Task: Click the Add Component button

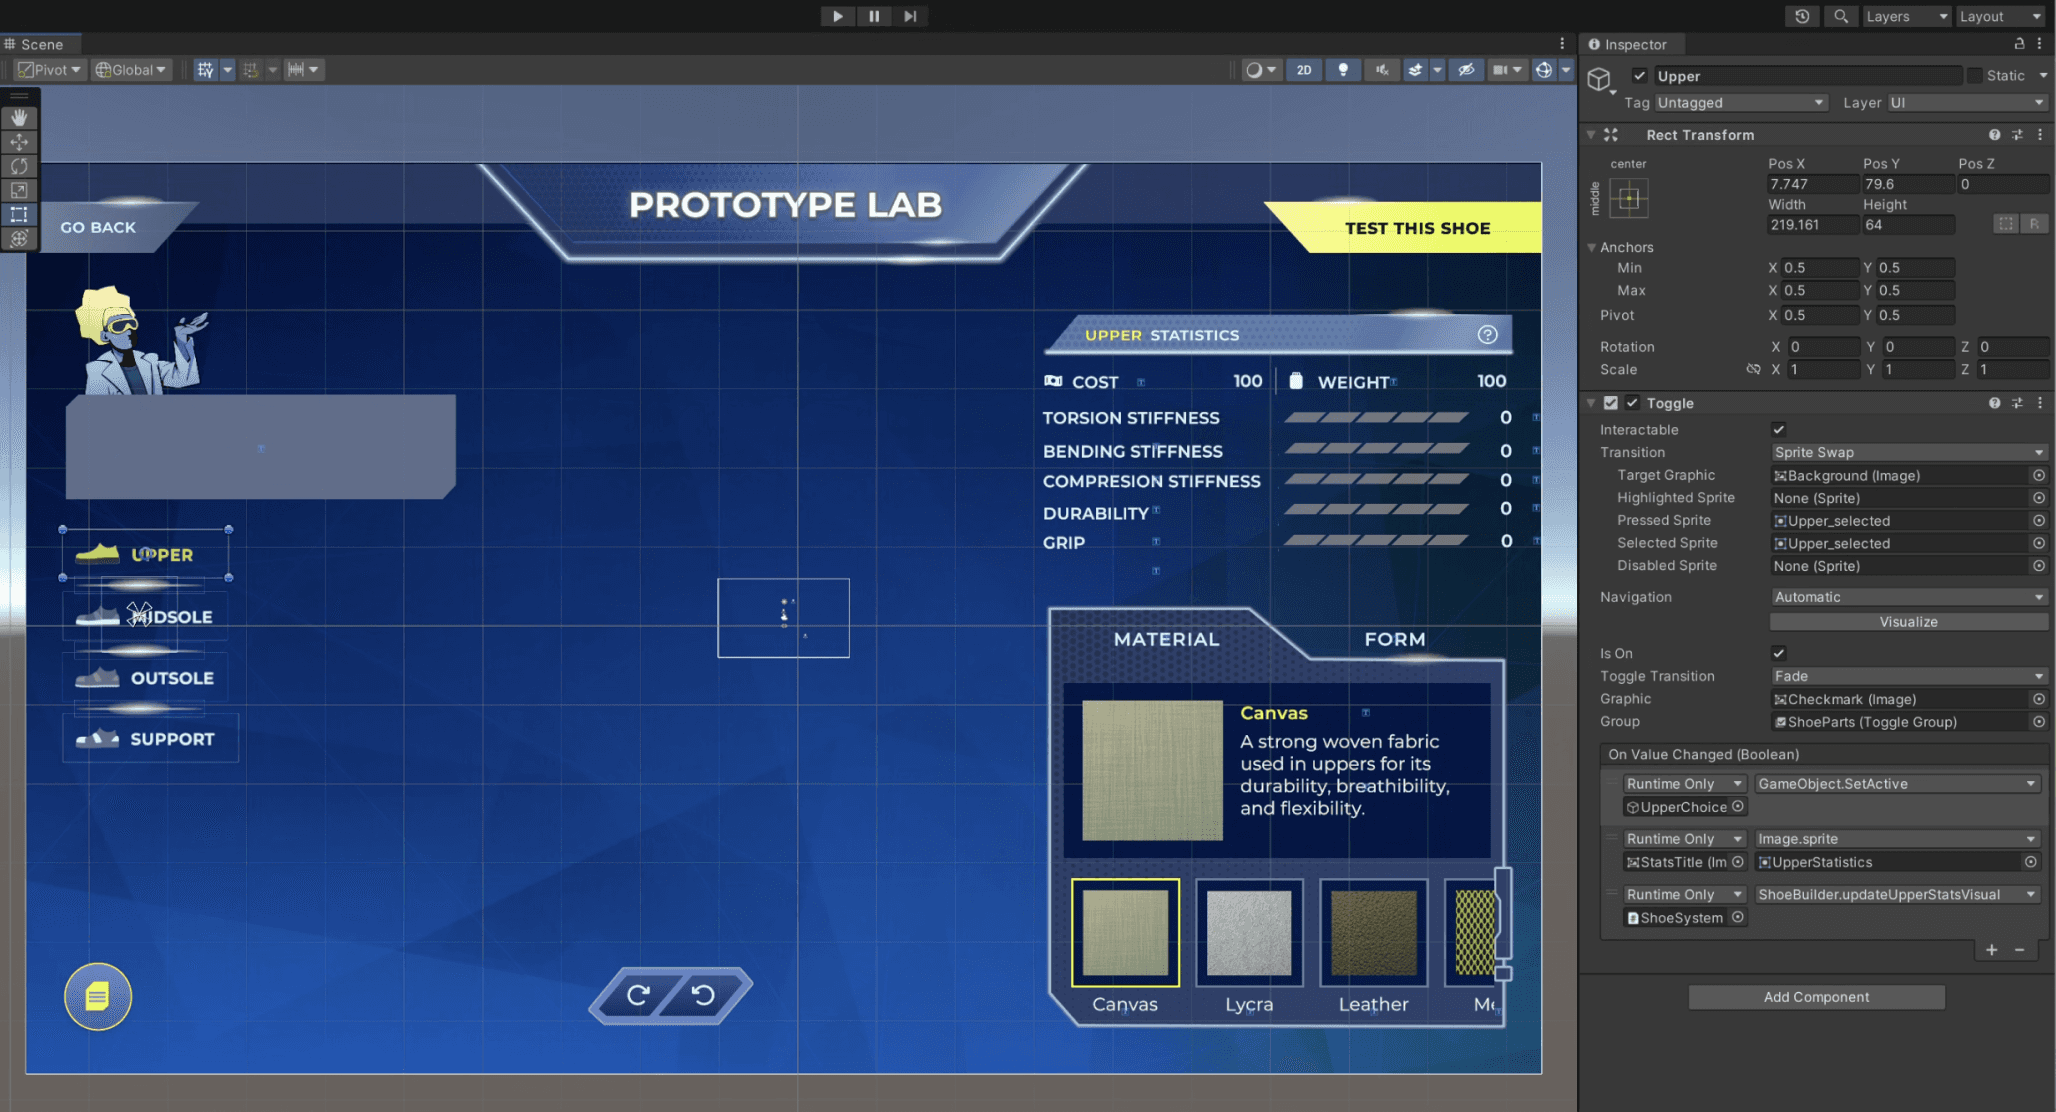Action: pos(1816,997)
